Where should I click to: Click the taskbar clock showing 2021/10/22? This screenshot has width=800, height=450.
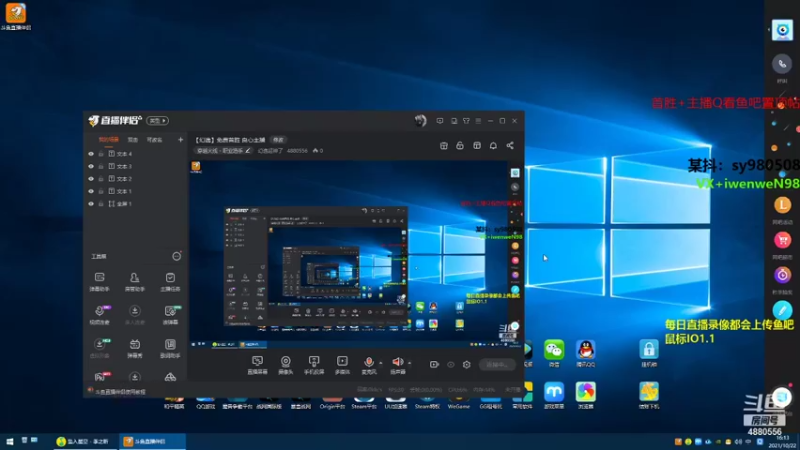[x=783, y=442]
